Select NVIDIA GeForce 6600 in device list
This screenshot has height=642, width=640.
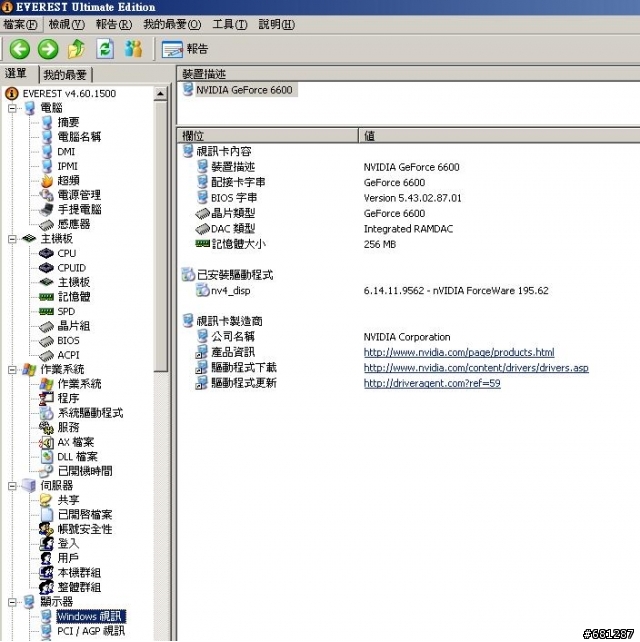click(x=244, y=90)
